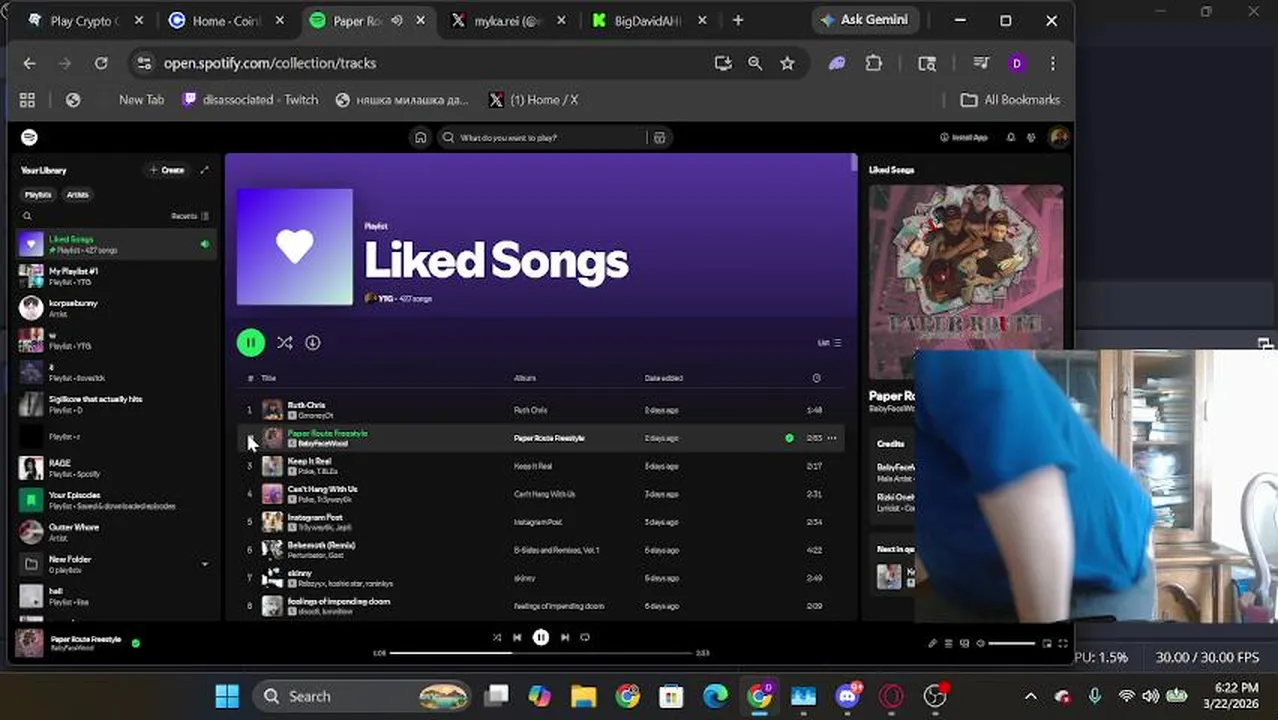Download the Liked Songs playlist
Screen dimensions: 1278x720
click(313, 343)
